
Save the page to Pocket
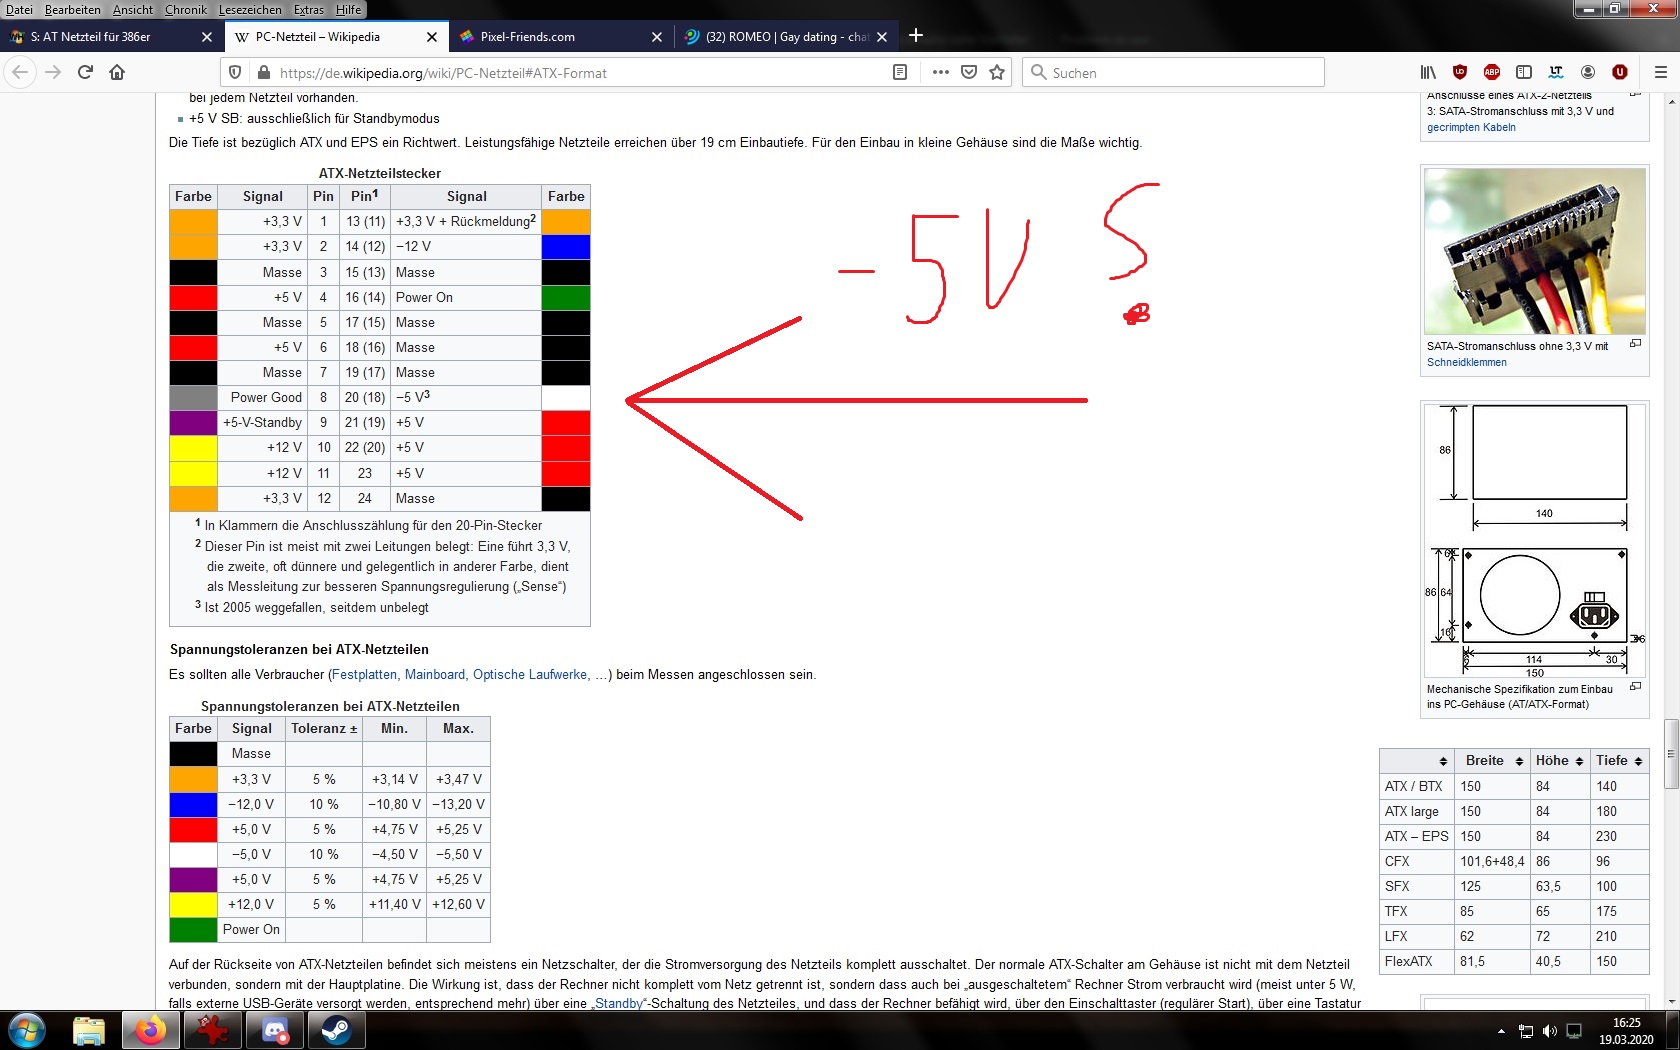968,72
